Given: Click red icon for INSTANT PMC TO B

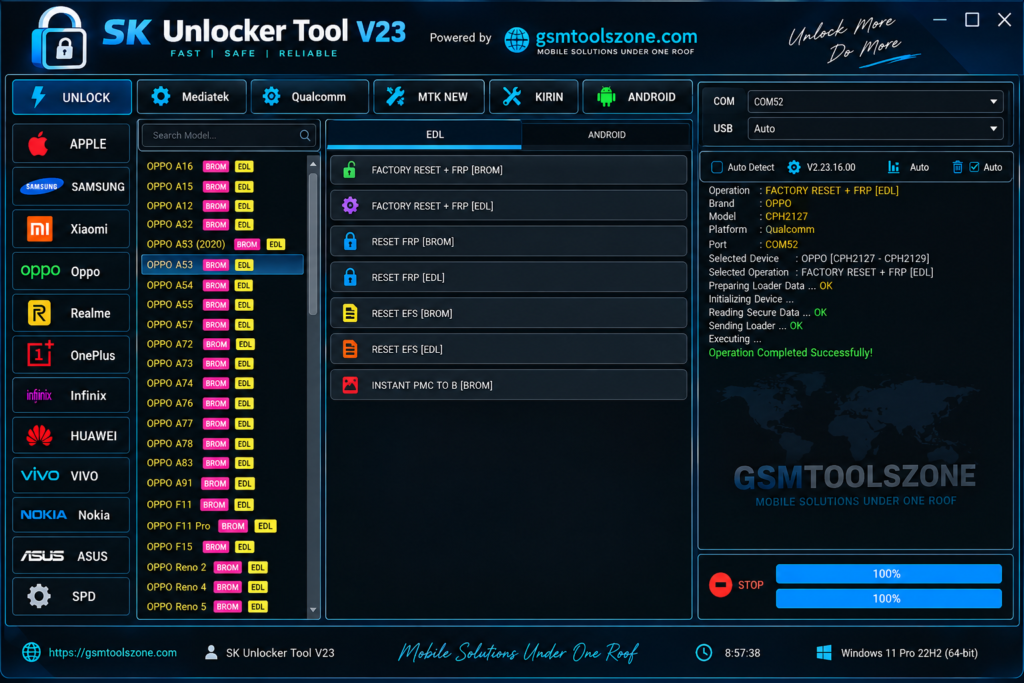Looking at the screenshot, I should click(x=350, y=385).
